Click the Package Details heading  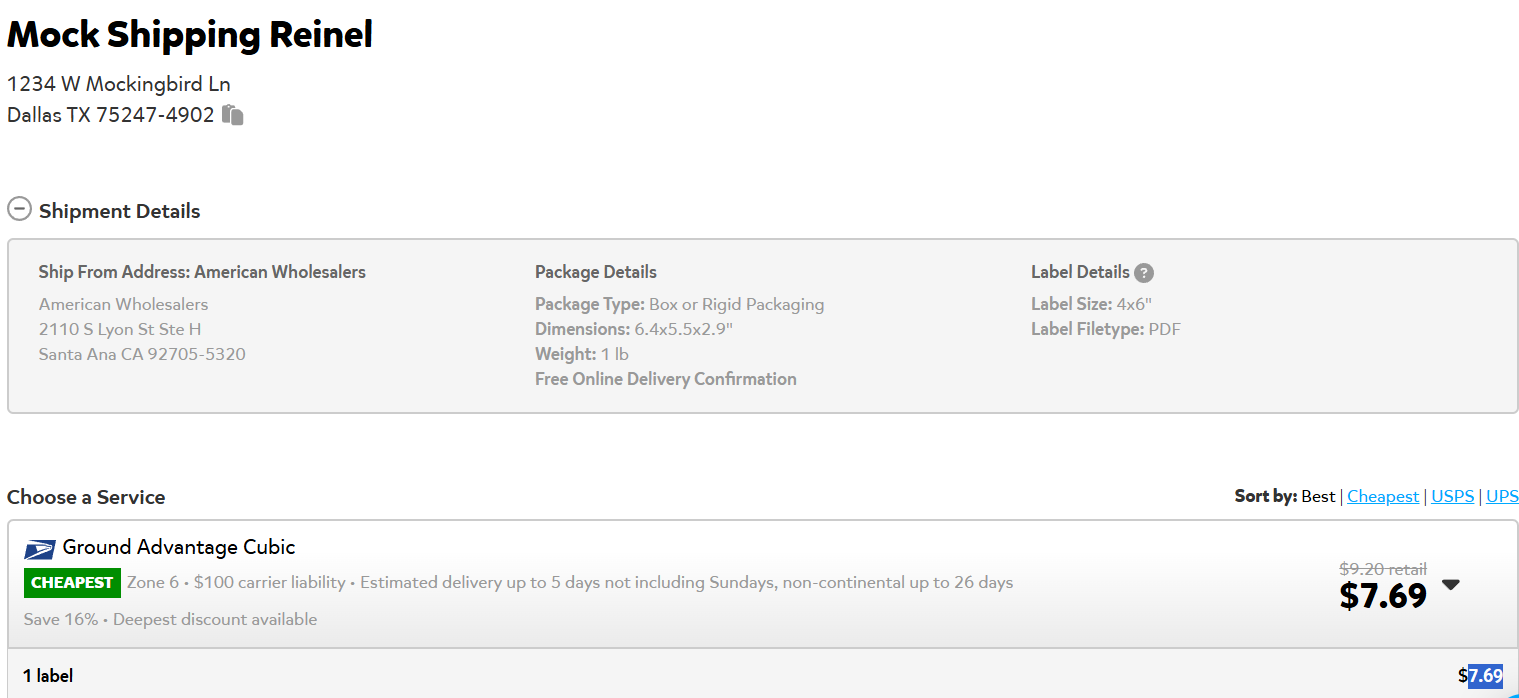point(596,272)
